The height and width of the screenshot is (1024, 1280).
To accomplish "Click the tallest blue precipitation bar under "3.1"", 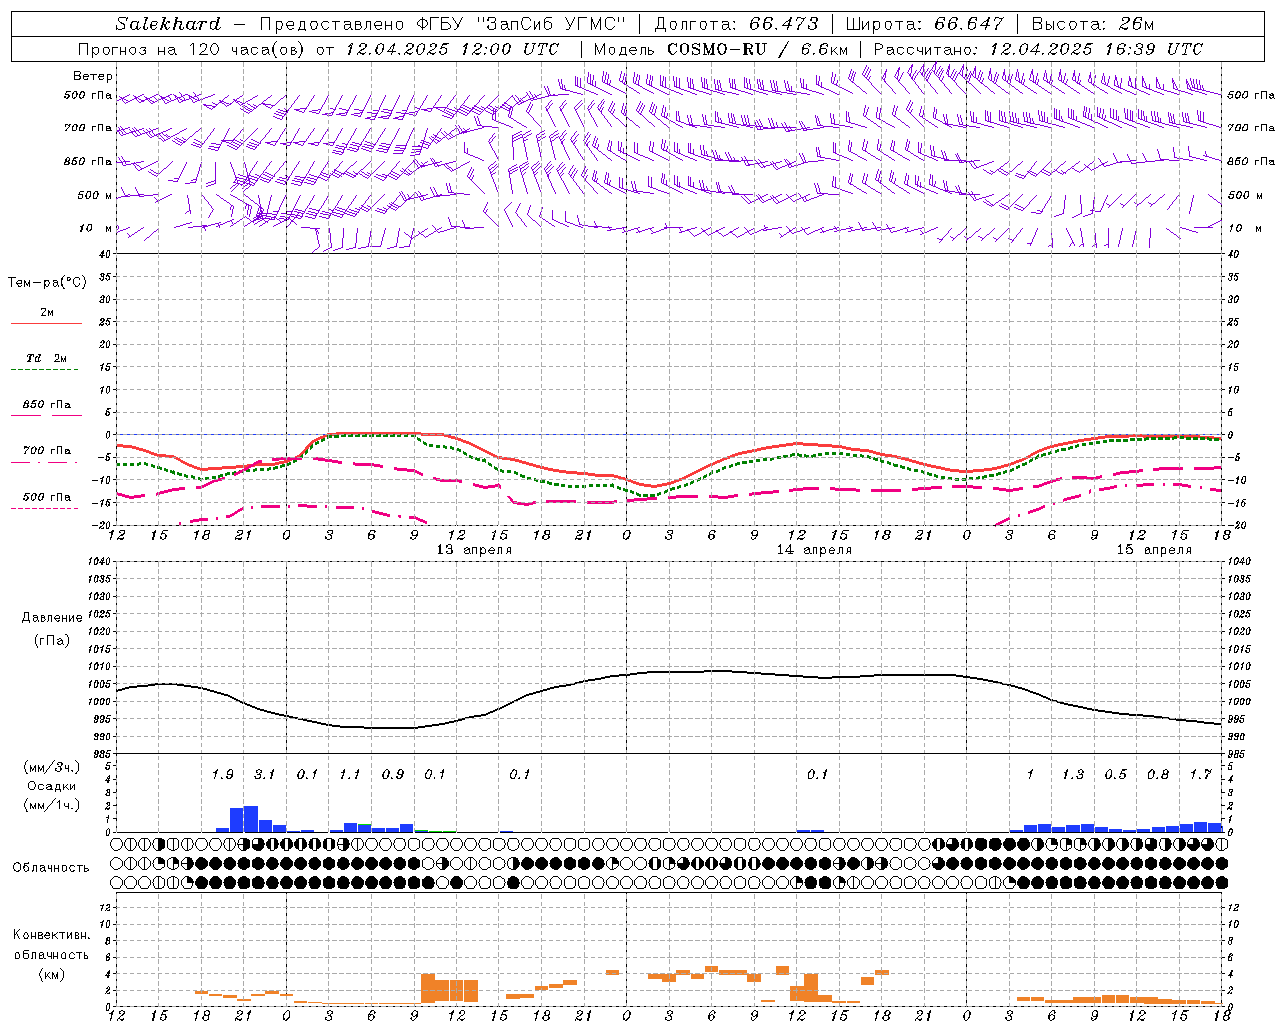I will (251, 819).
